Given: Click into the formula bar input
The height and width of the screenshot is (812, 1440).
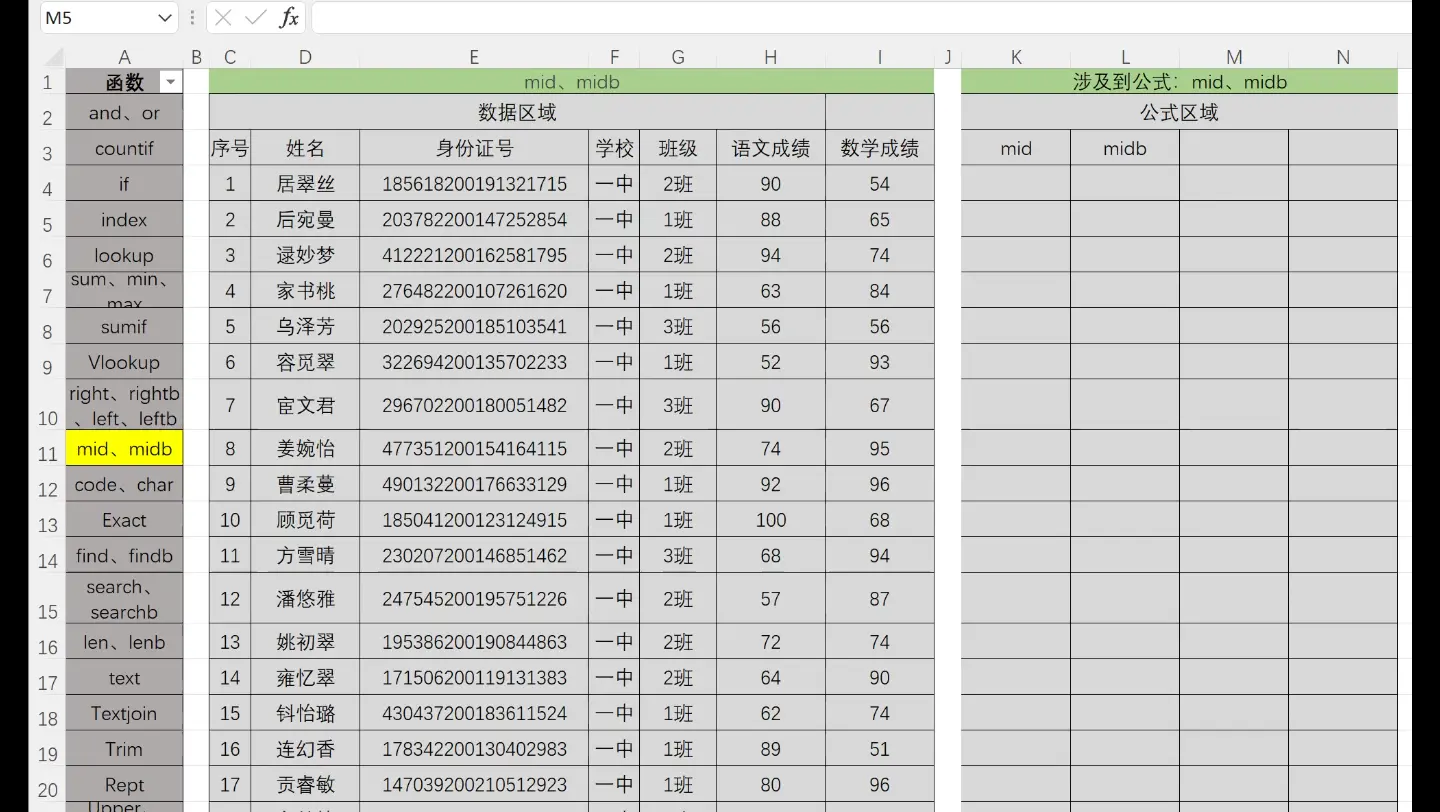Looking at the screenshot, I should click(861, 17).
